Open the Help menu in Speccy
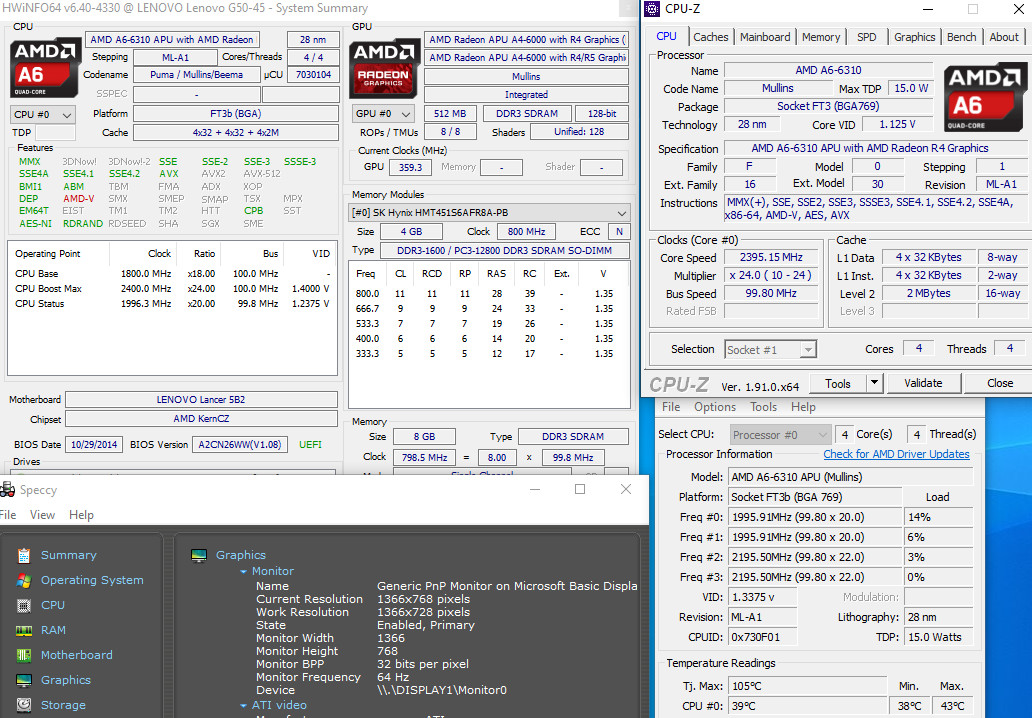The width and height of the screenshot is (1032, 718). pyautogui.click(x=81, y=515)
